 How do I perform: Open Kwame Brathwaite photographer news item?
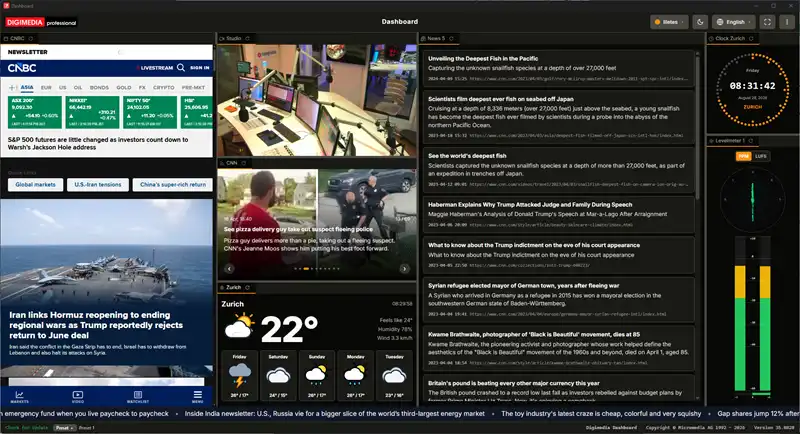pyautogui.click(x=559, y=348)
